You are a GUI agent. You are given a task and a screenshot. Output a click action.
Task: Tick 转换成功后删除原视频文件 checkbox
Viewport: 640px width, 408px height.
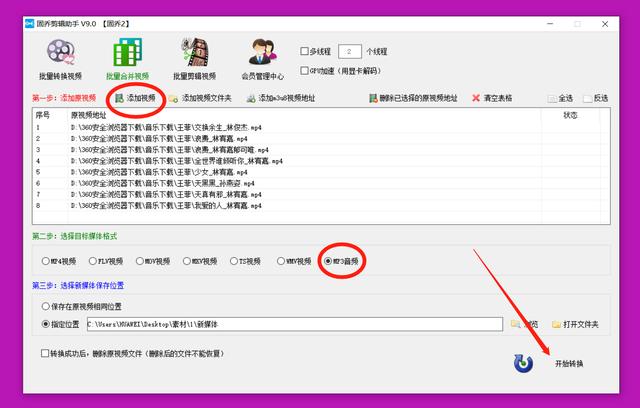click(45, 353)
